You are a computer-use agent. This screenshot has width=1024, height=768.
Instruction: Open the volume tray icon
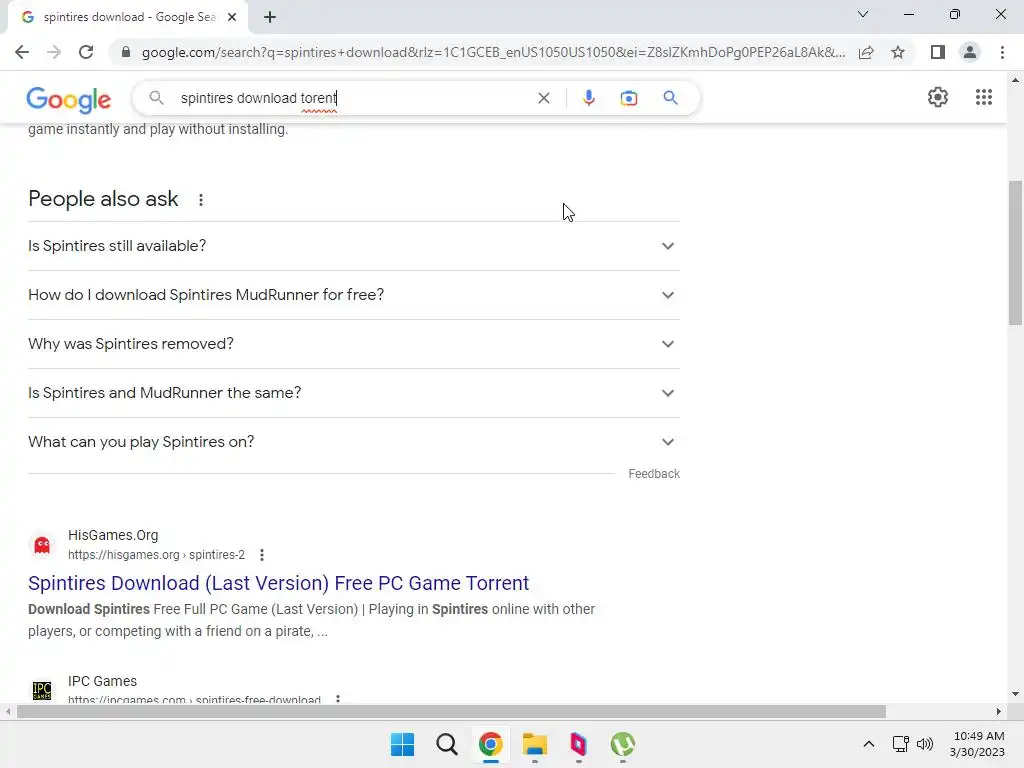[925, 744]
